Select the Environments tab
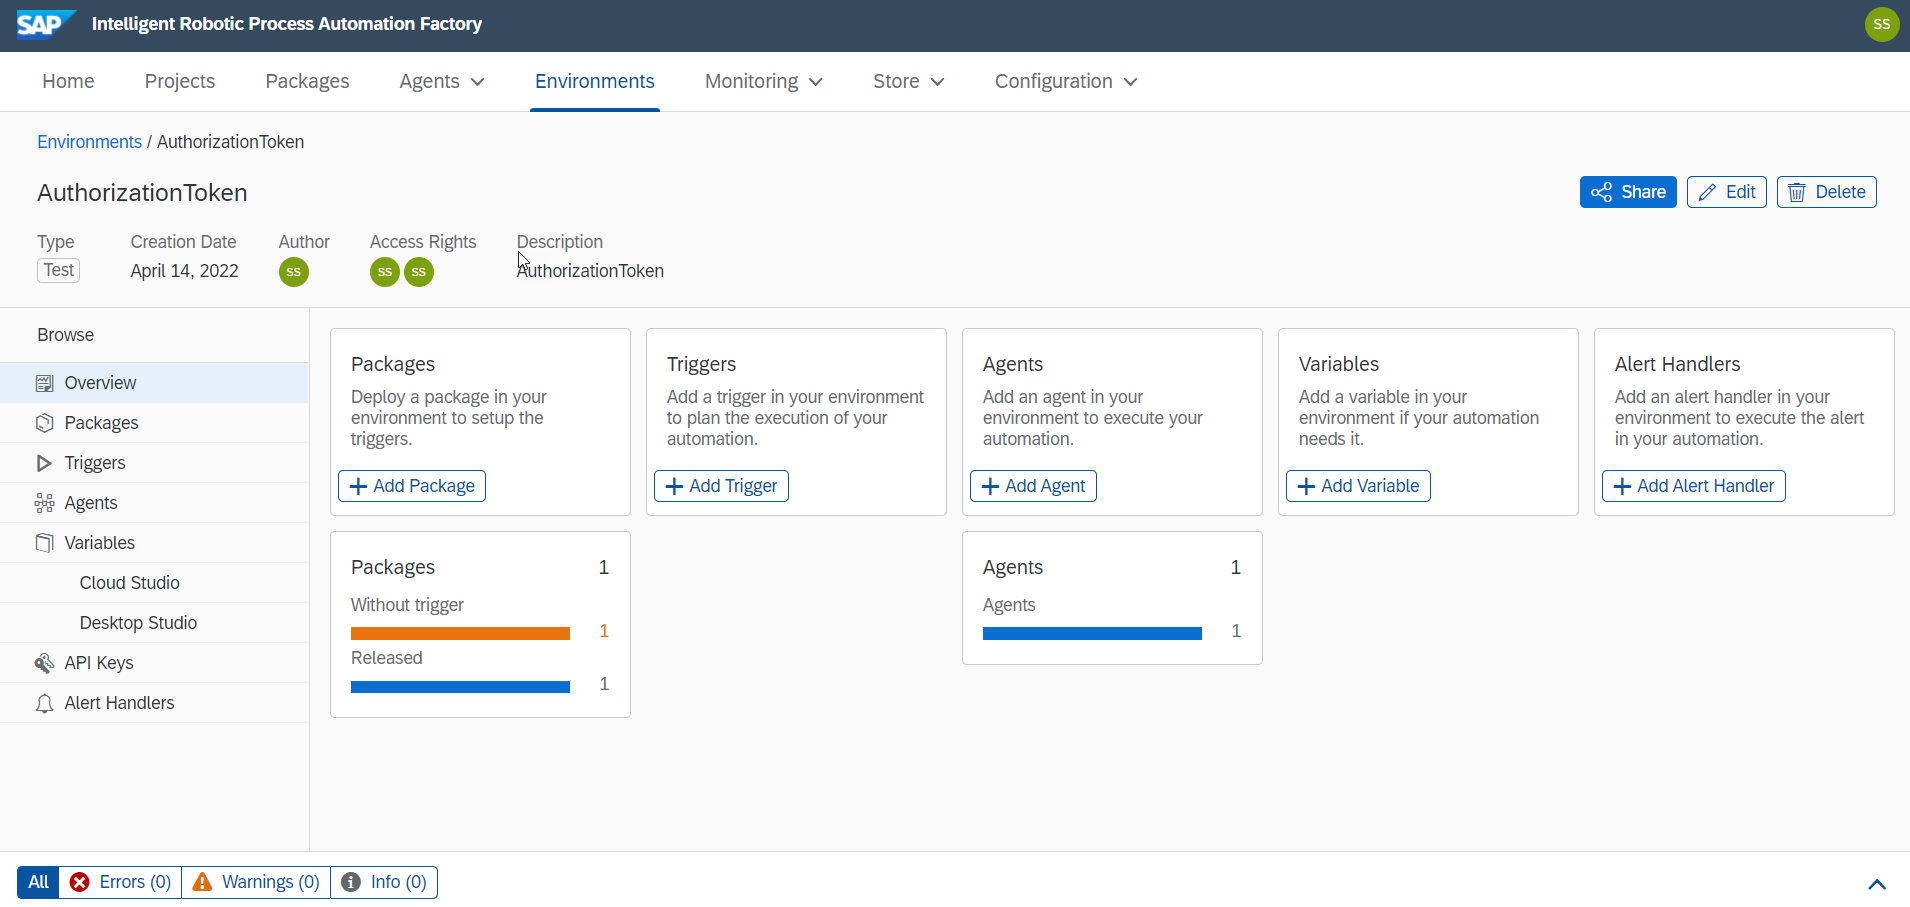The image size is (1910, 907). (x=595, y=81)
